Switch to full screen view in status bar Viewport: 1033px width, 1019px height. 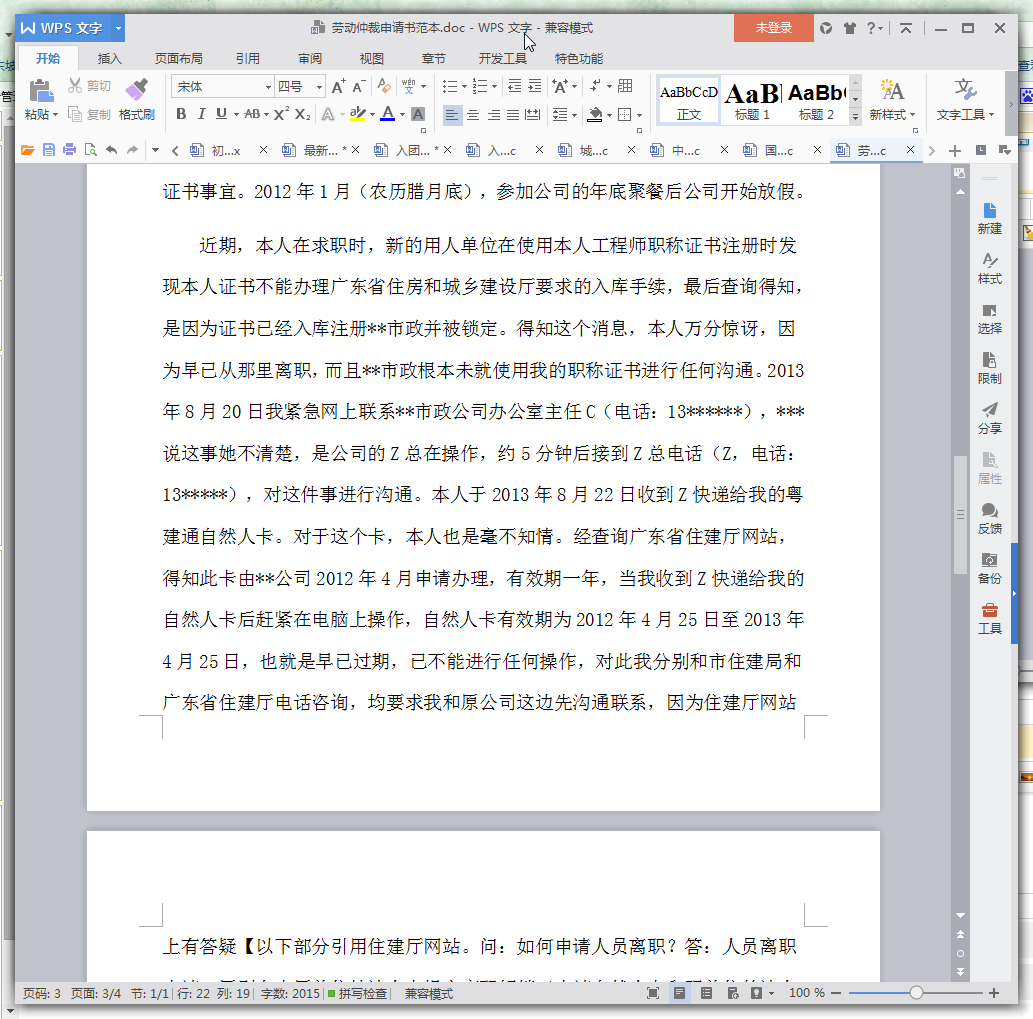pyautogui.click(x=653, y=993)
